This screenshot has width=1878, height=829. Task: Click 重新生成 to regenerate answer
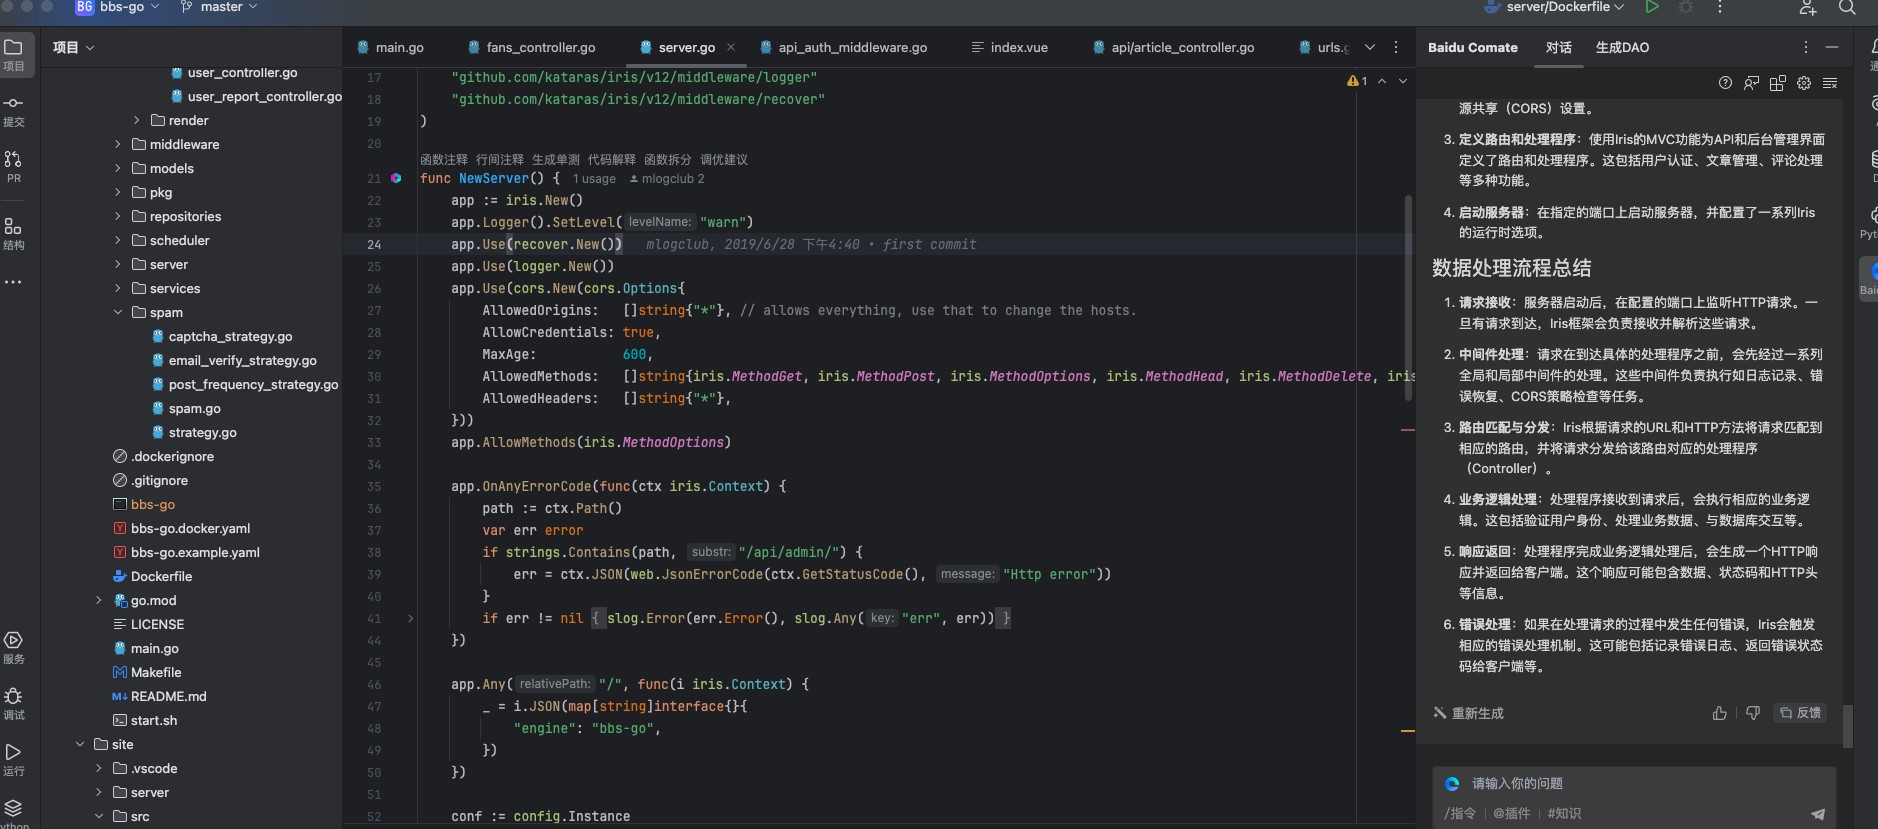click(x=1468, y=713)
